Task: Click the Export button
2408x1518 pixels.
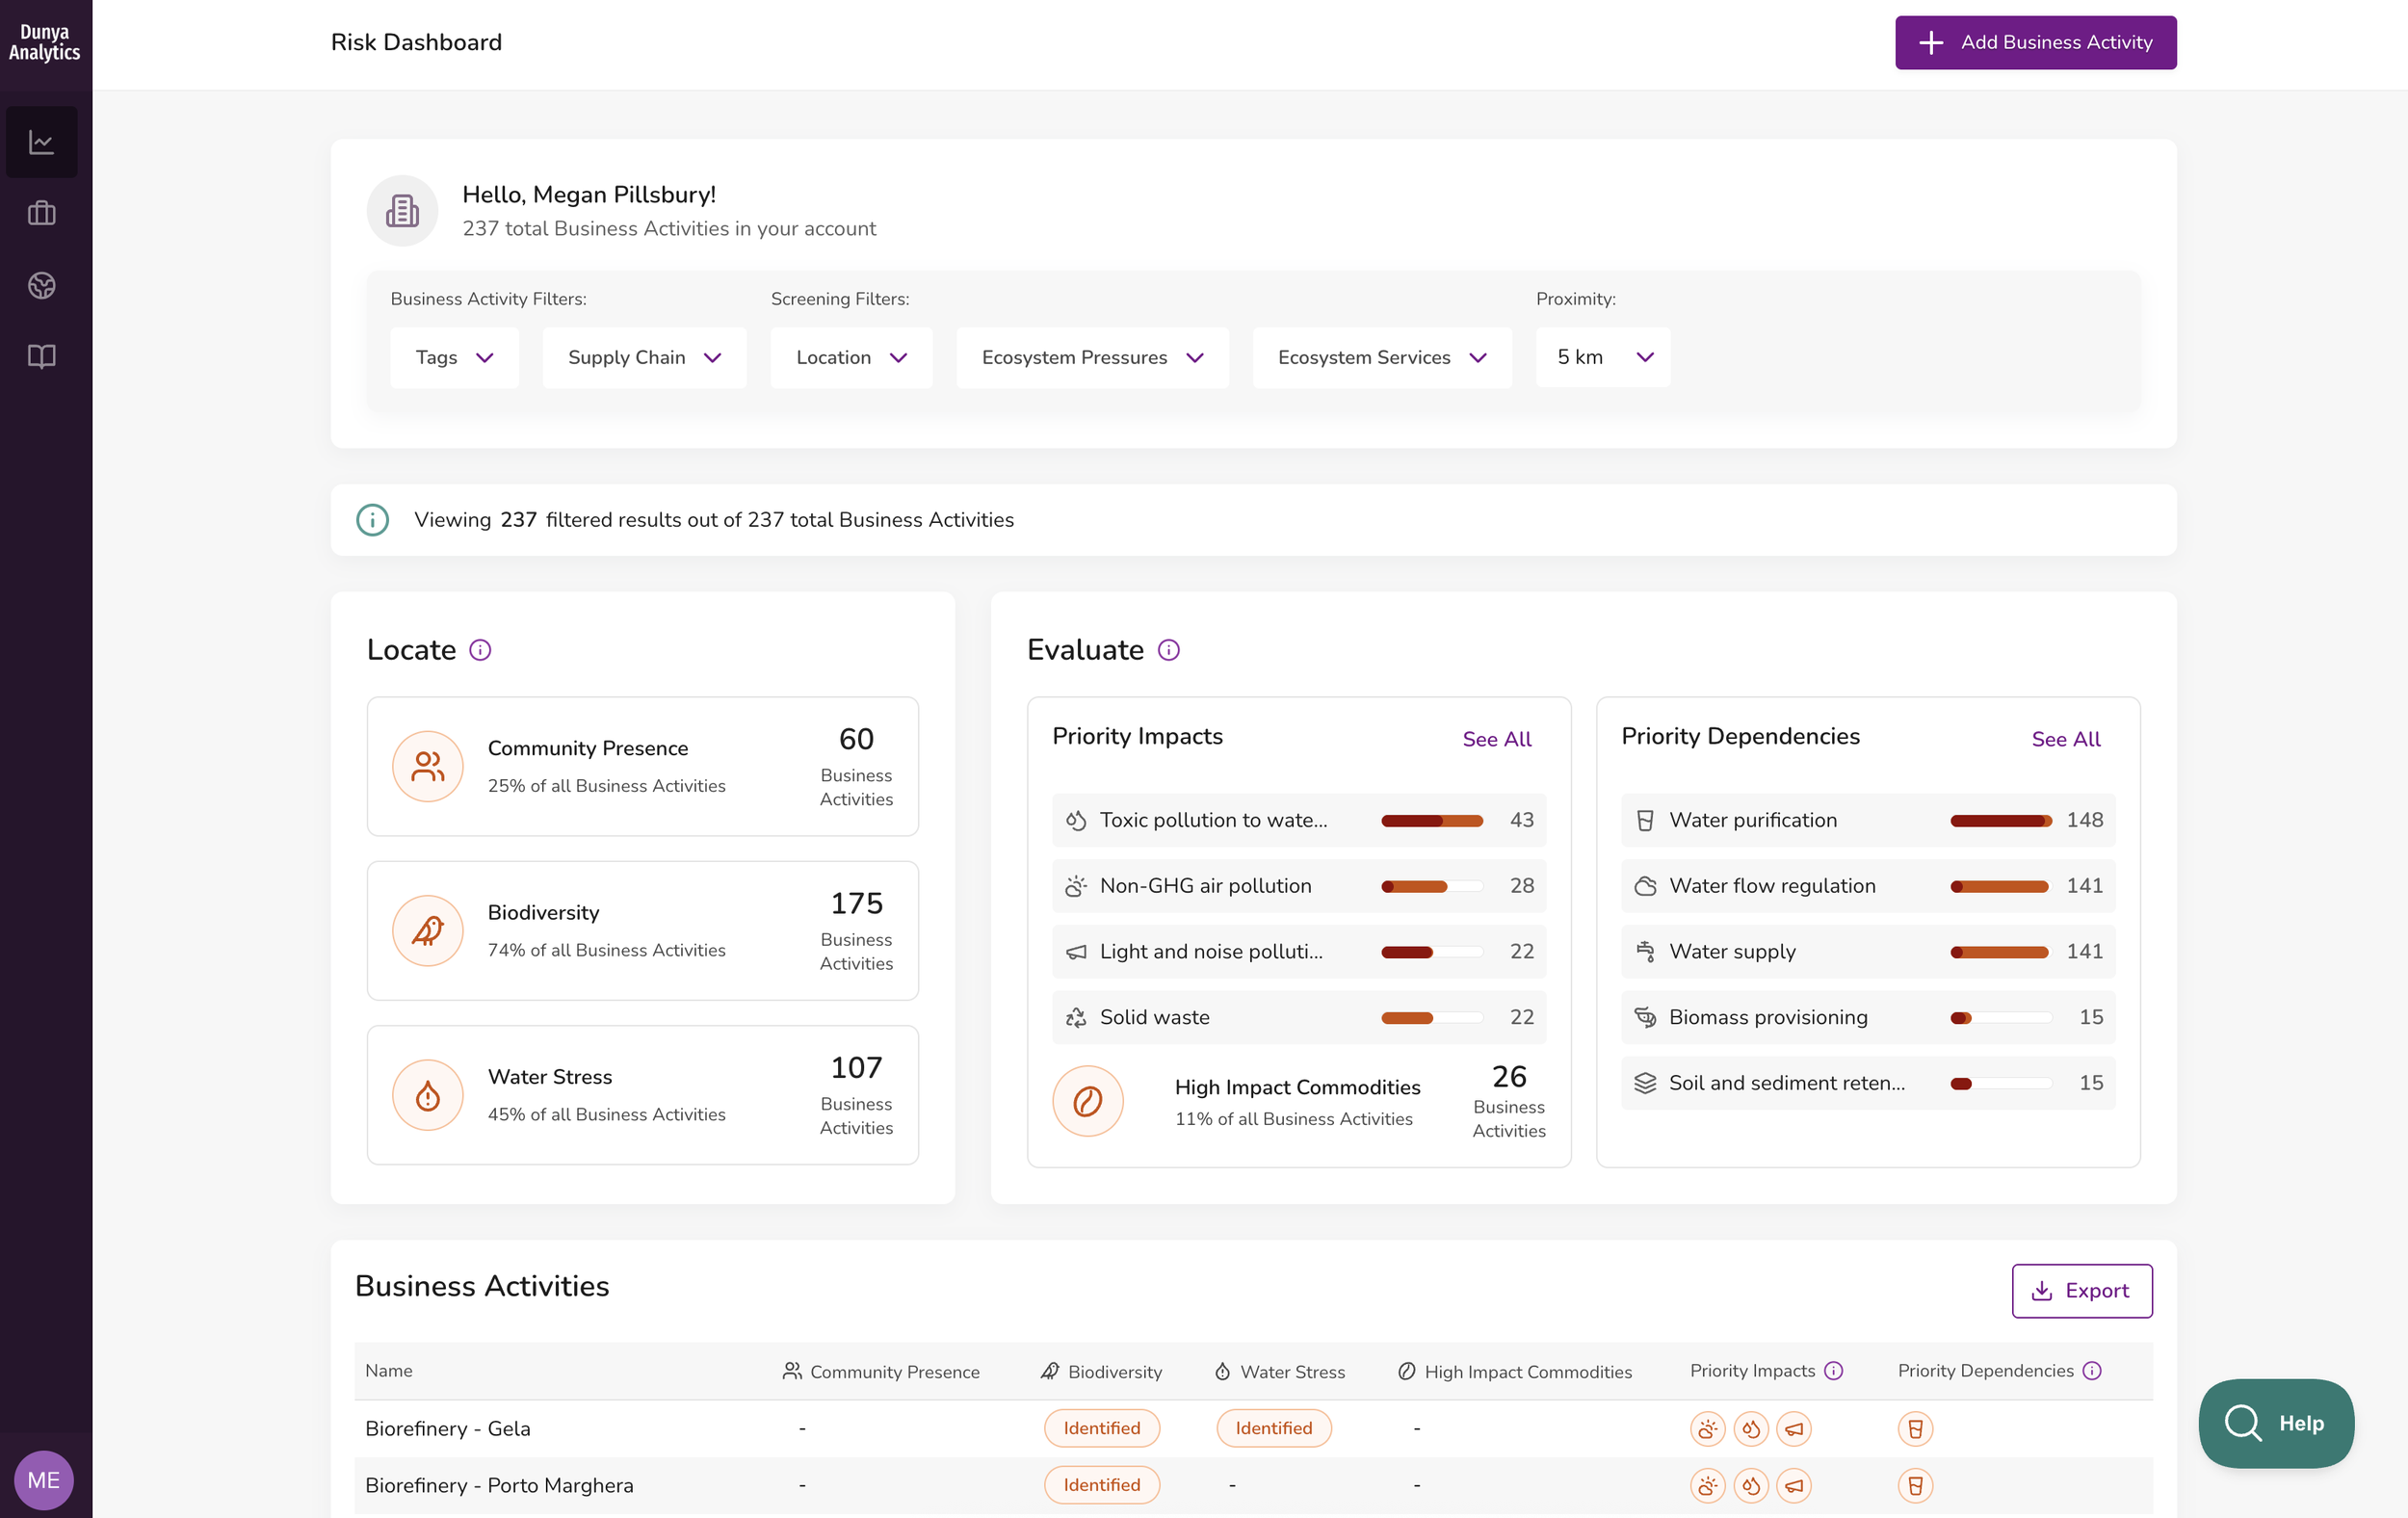Action: pos(2081,1290)
